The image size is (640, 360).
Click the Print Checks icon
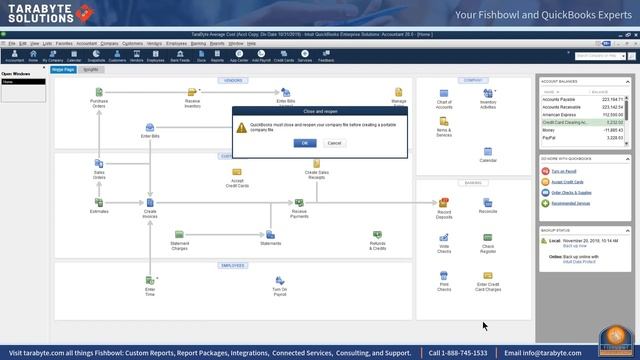pos(444,281)
